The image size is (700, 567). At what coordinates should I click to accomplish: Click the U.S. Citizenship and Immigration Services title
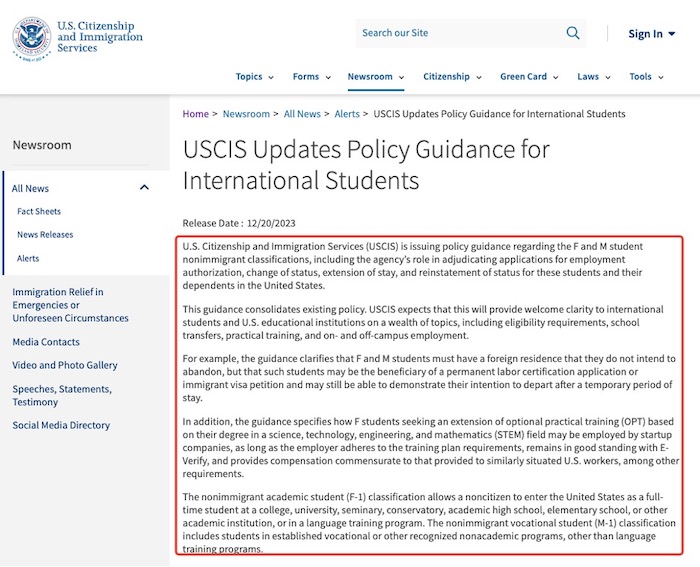(100, 37)
